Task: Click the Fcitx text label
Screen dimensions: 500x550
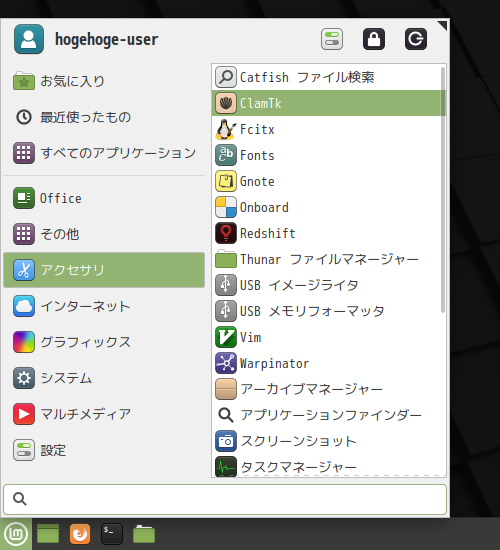Action: [257, 129]
